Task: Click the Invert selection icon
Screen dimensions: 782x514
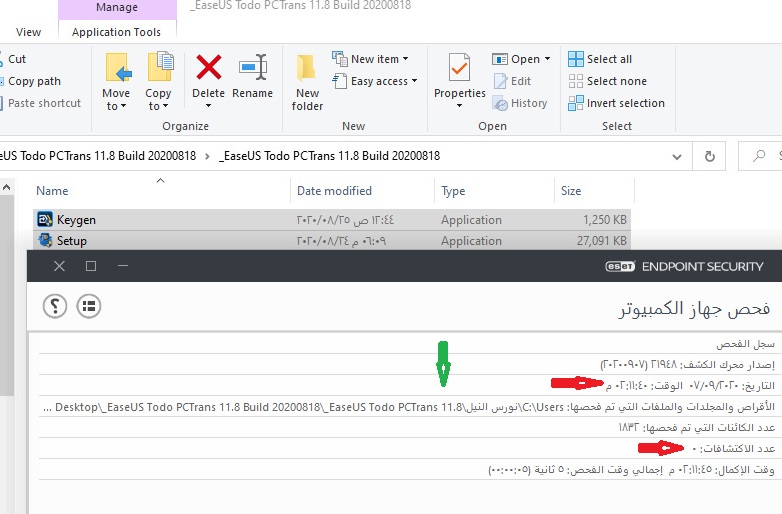Action: coord(577,103)
